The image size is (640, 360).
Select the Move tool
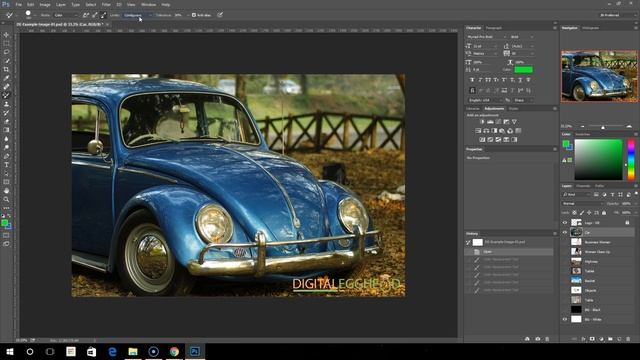coord(6,35)
